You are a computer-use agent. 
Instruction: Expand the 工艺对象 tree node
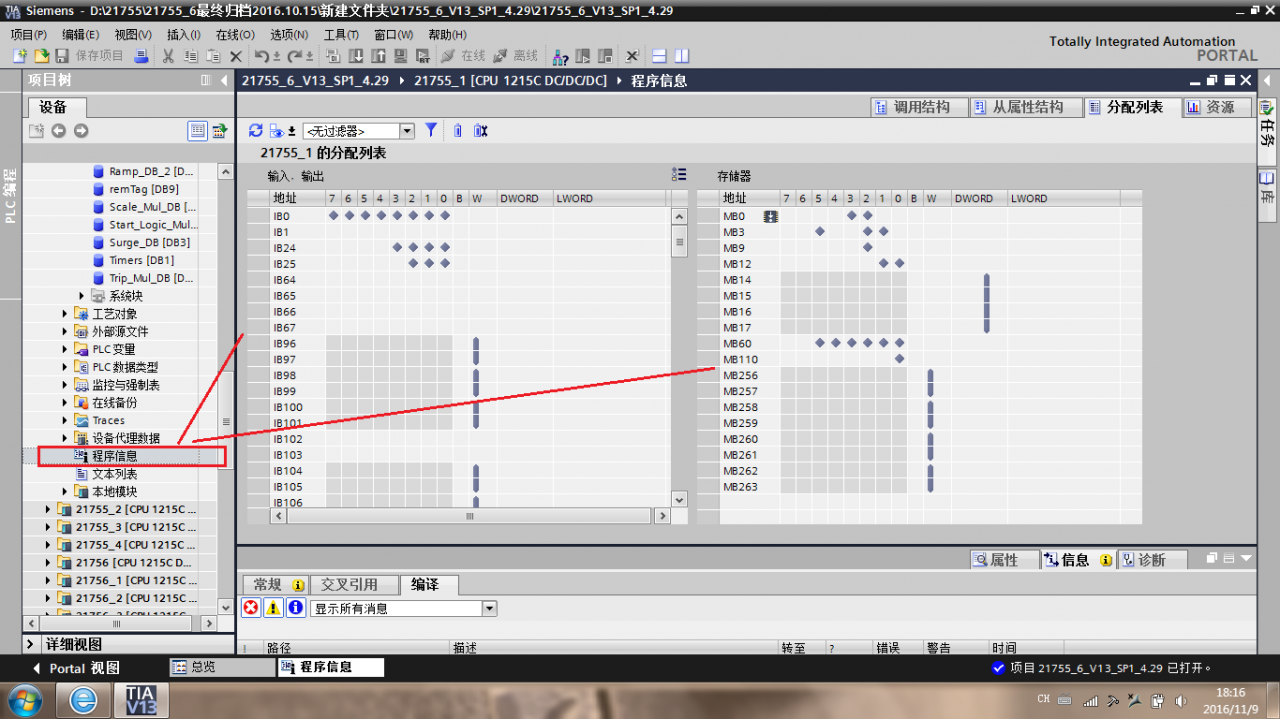66,314
